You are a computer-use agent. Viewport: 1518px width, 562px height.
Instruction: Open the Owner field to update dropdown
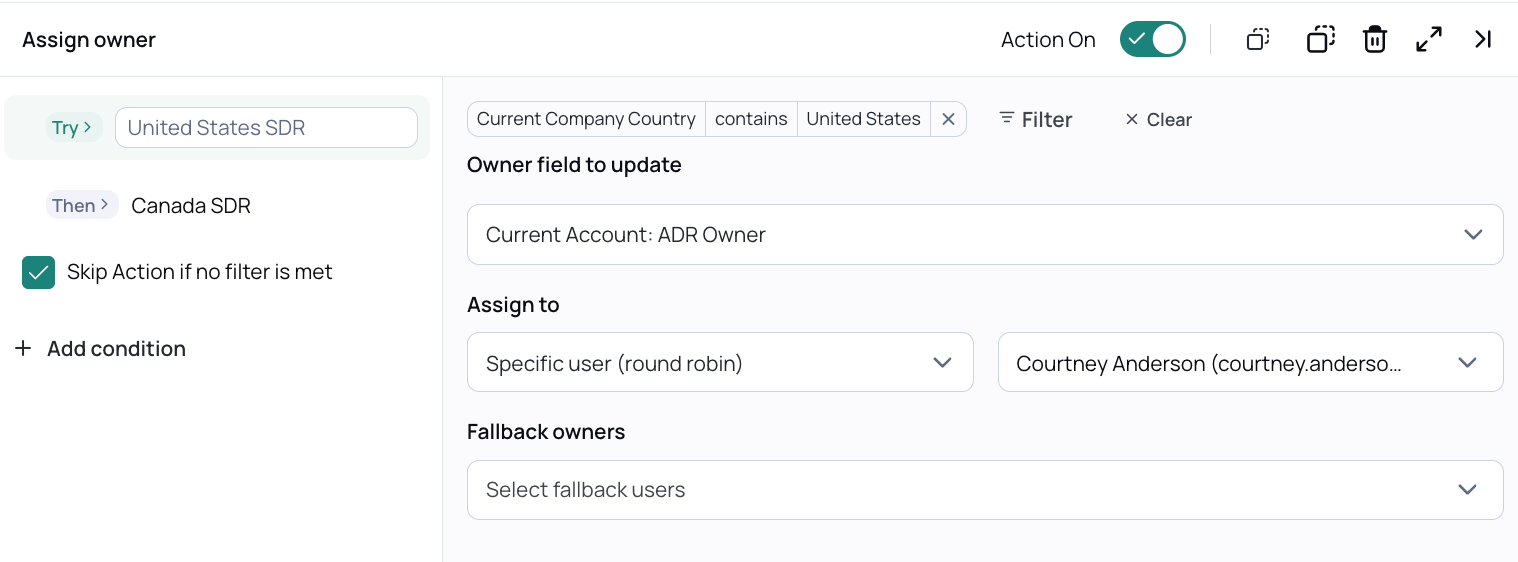984,235
